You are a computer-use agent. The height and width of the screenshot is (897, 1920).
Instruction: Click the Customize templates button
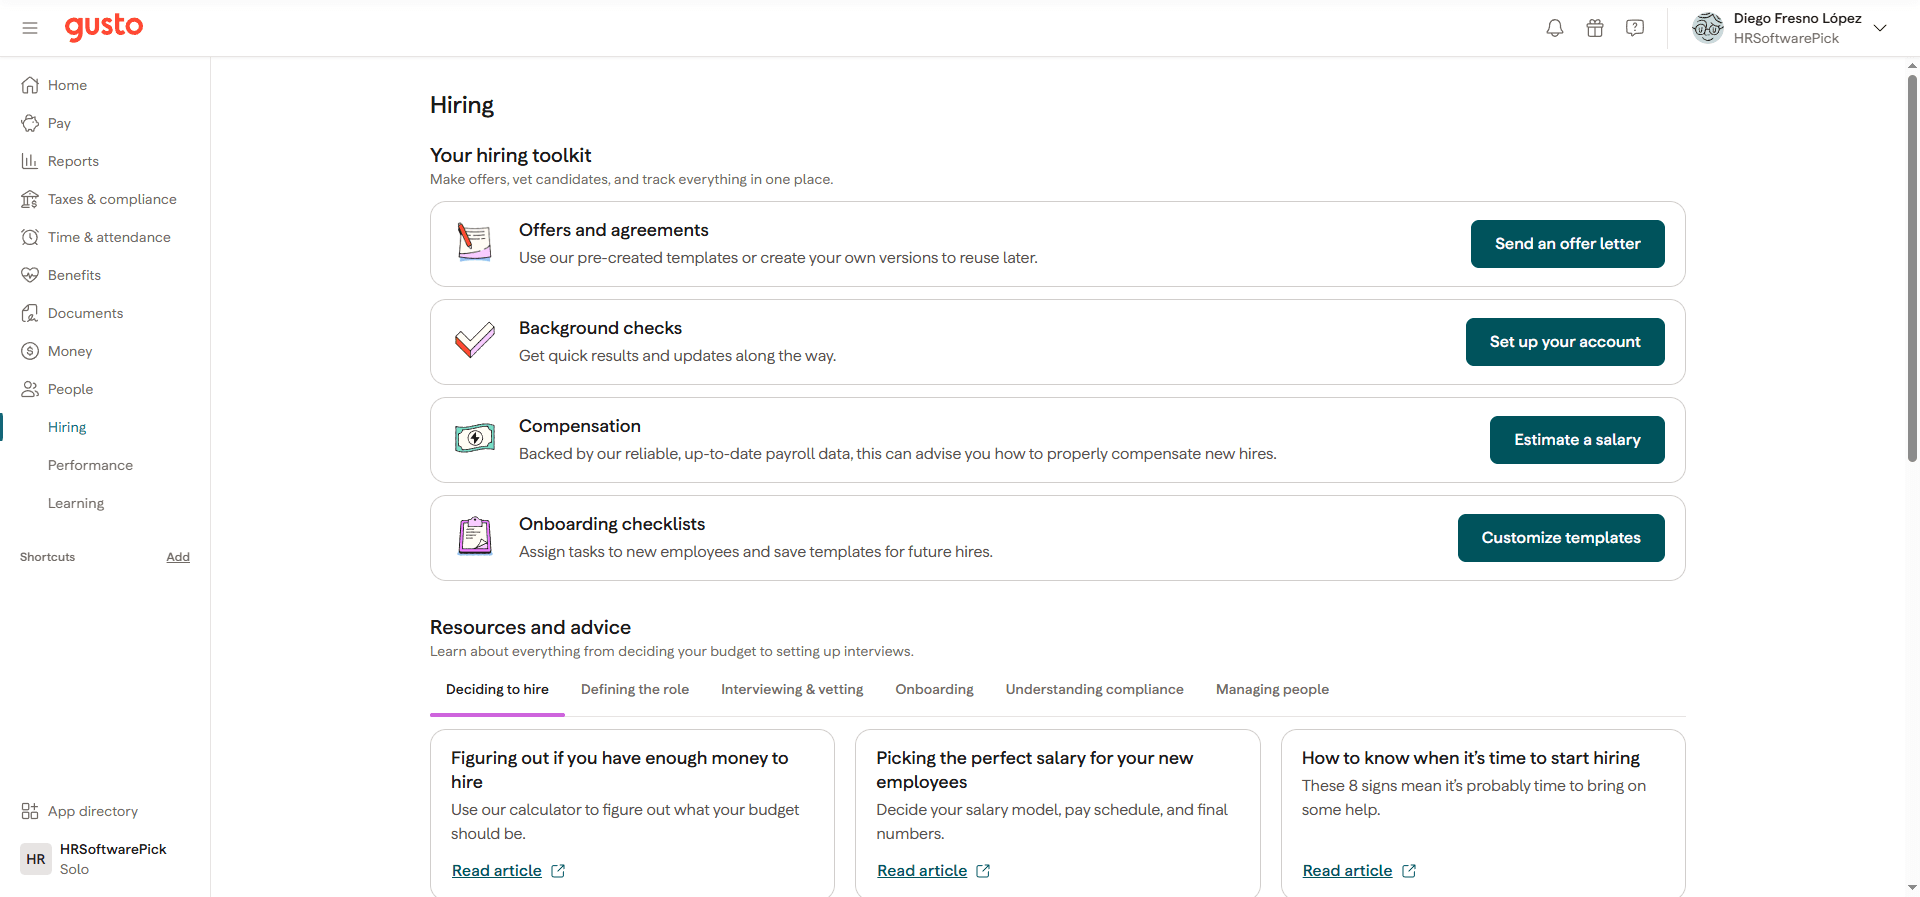[x=1561, y=538]
